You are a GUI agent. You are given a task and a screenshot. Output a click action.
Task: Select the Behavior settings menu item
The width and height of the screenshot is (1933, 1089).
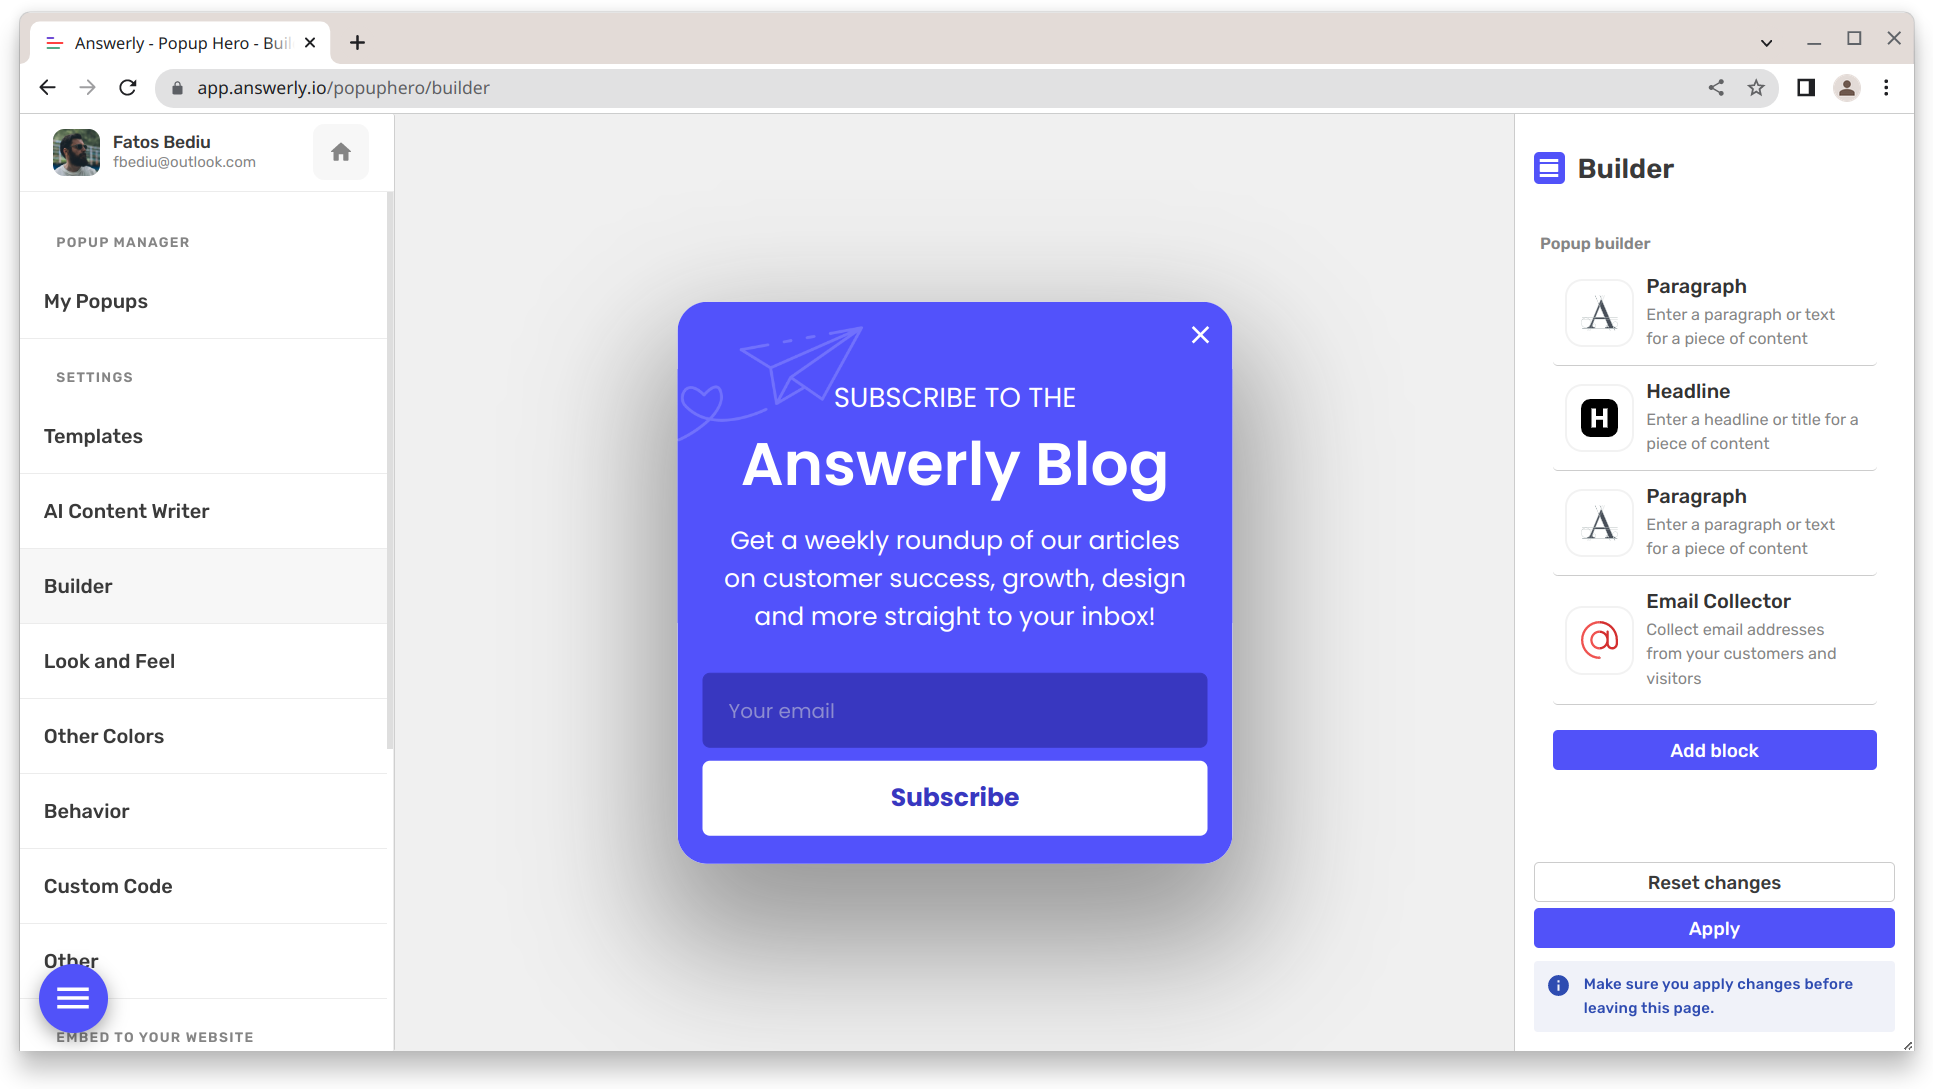[86, 810]
